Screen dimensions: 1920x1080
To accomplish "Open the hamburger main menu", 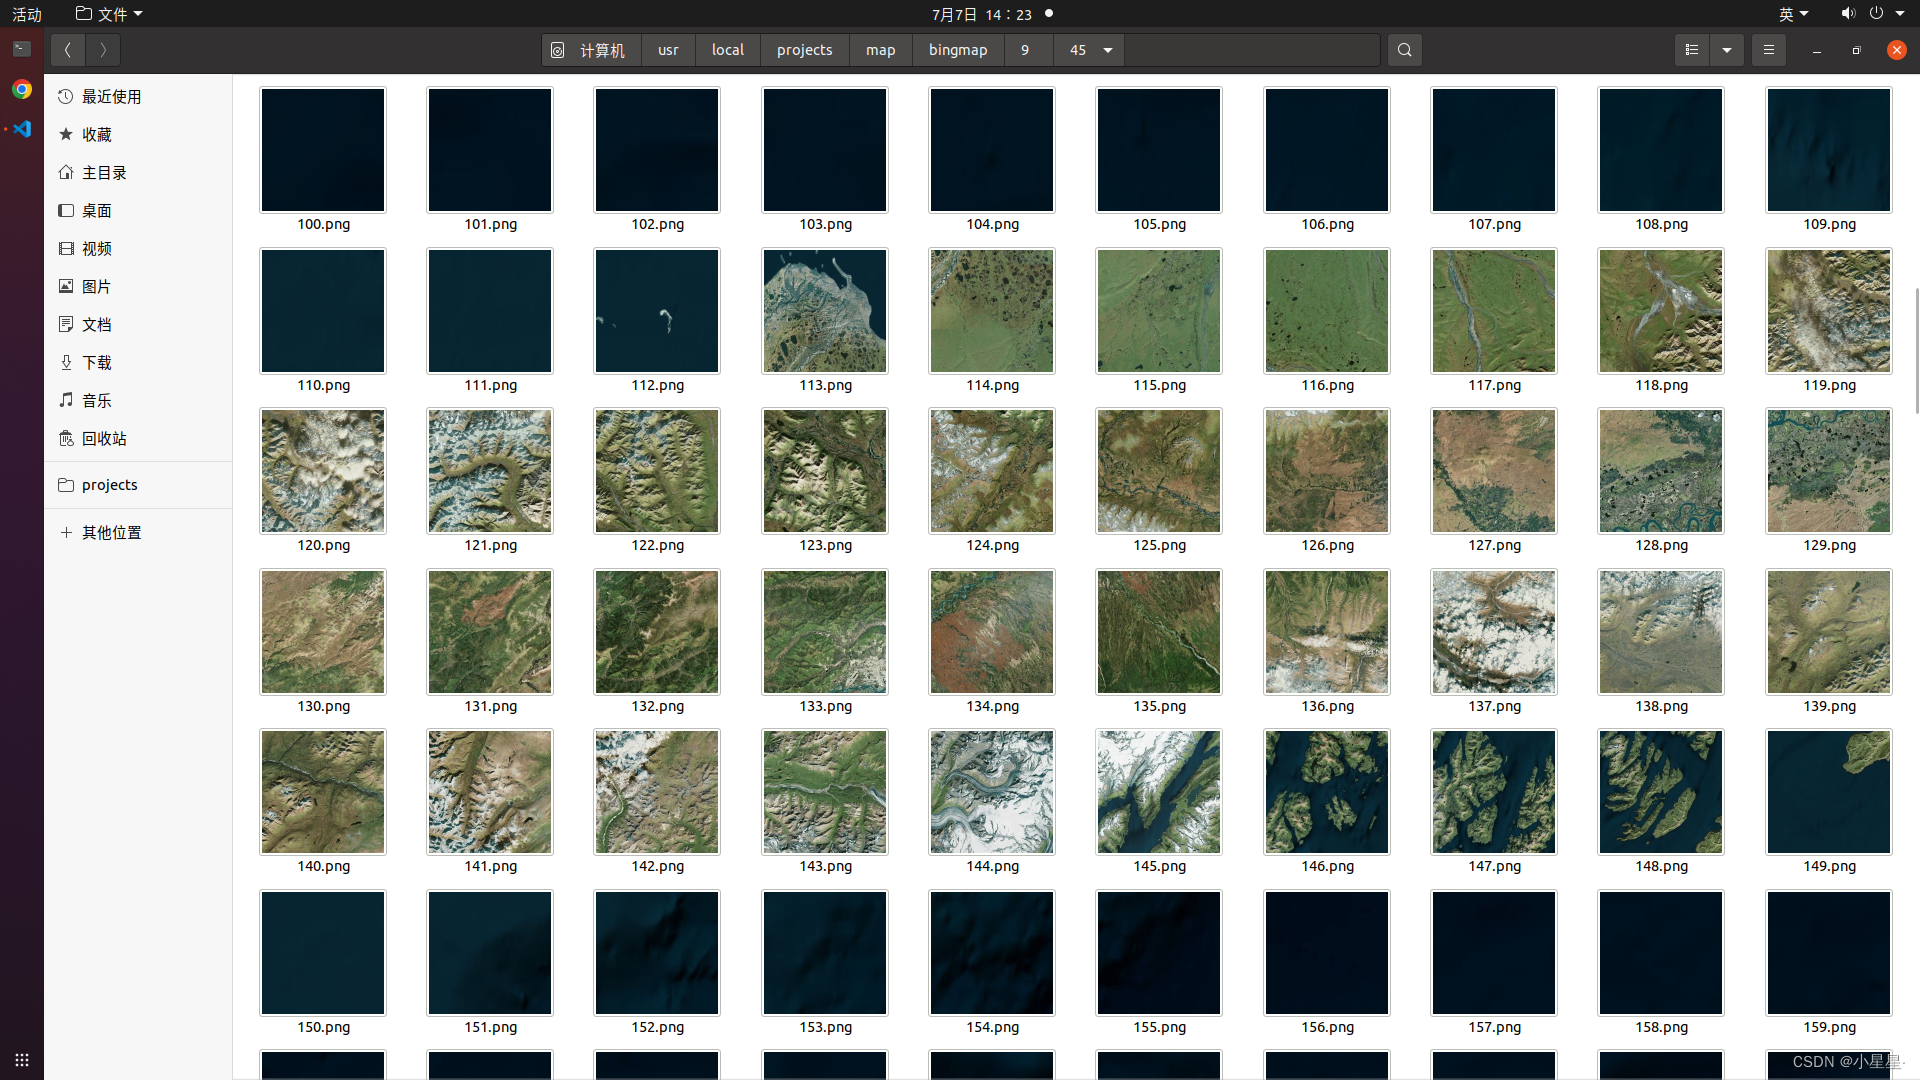I will click(1768, 50).
